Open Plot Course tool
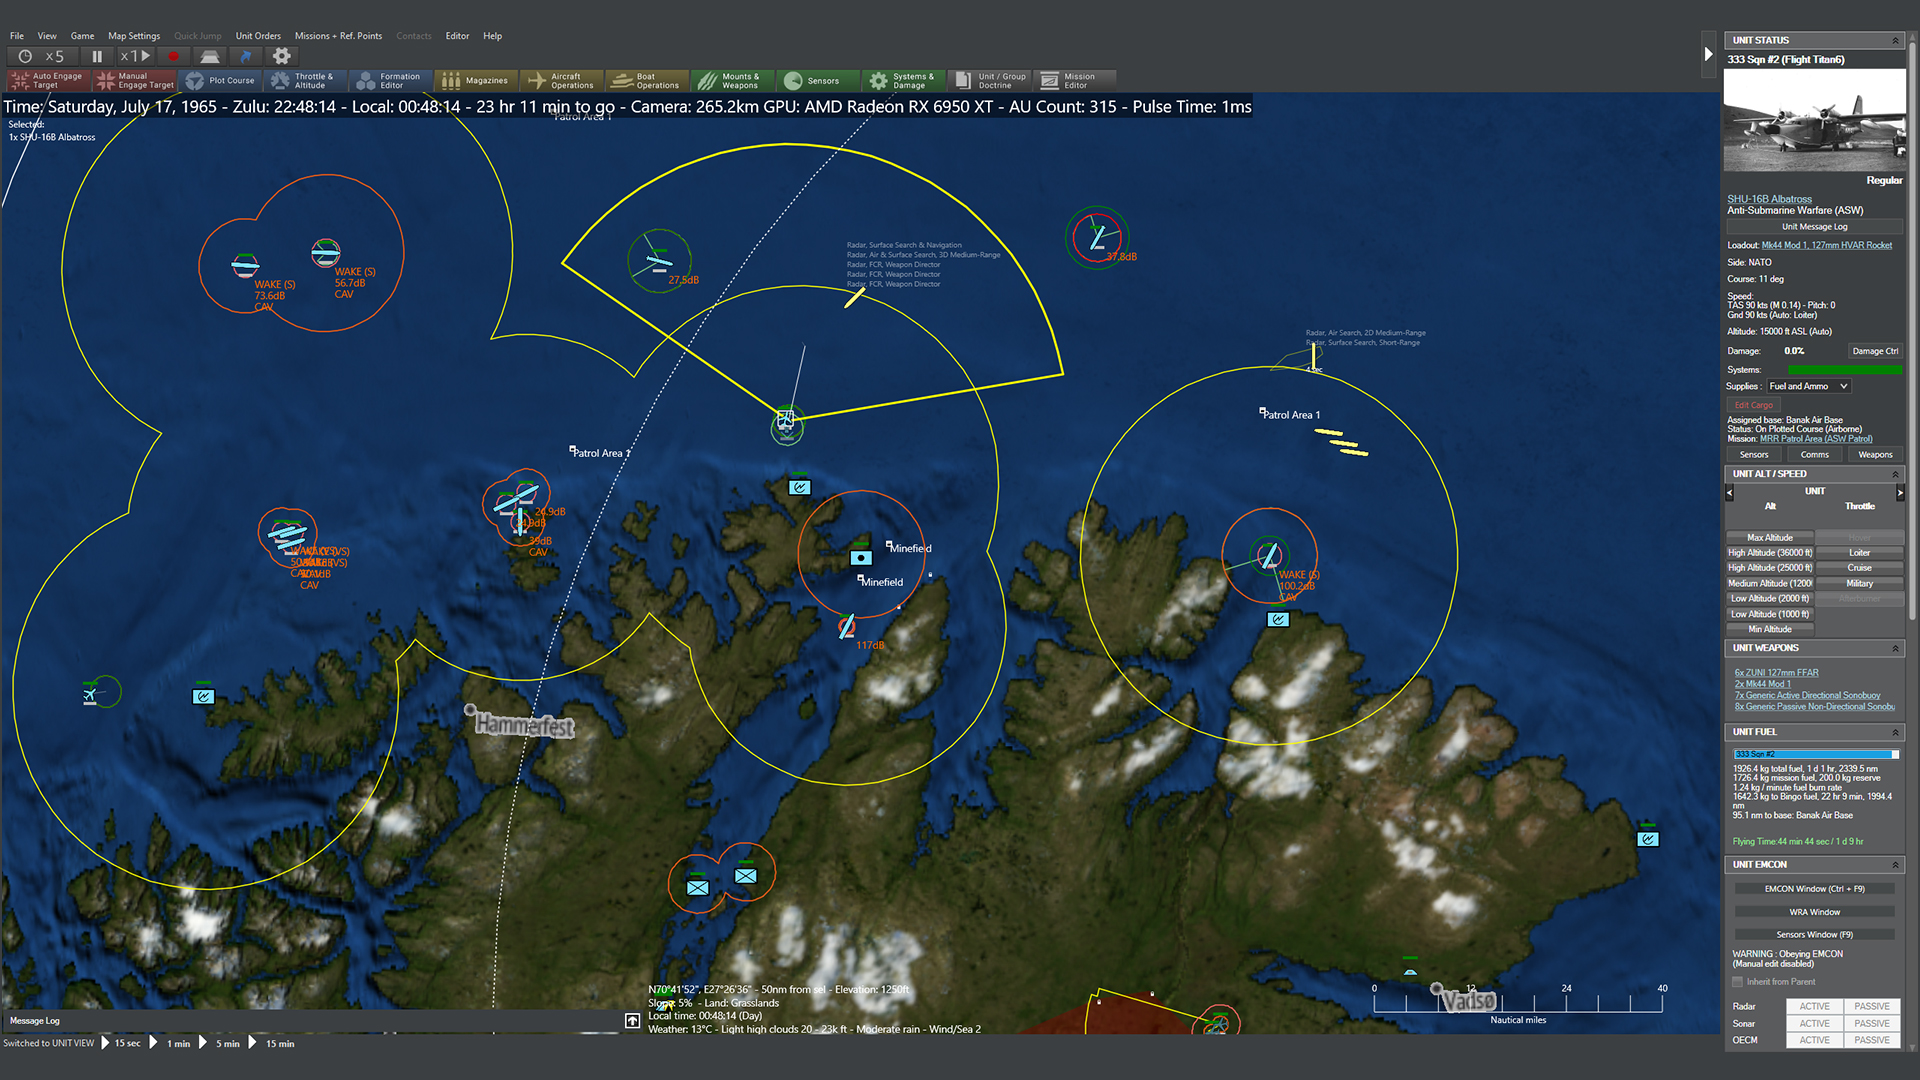 [221, 81]
